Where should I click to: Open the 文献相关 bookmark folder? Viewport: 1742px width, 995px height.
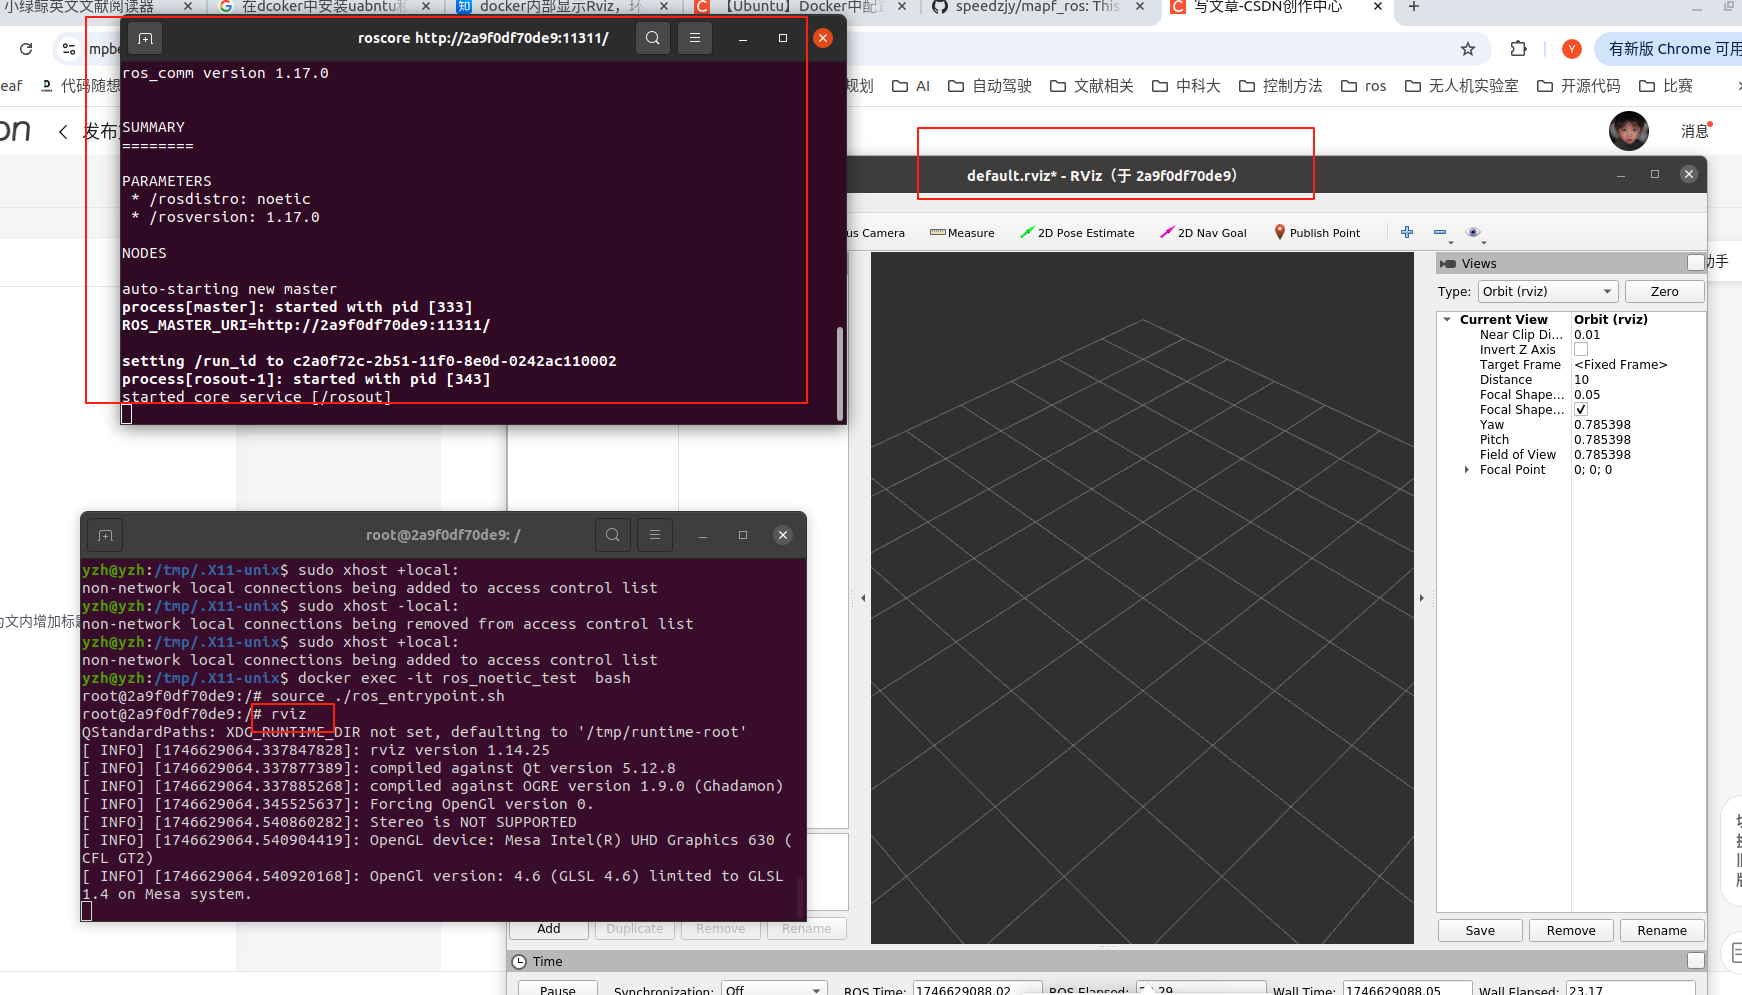click(x=1092, y=86)
